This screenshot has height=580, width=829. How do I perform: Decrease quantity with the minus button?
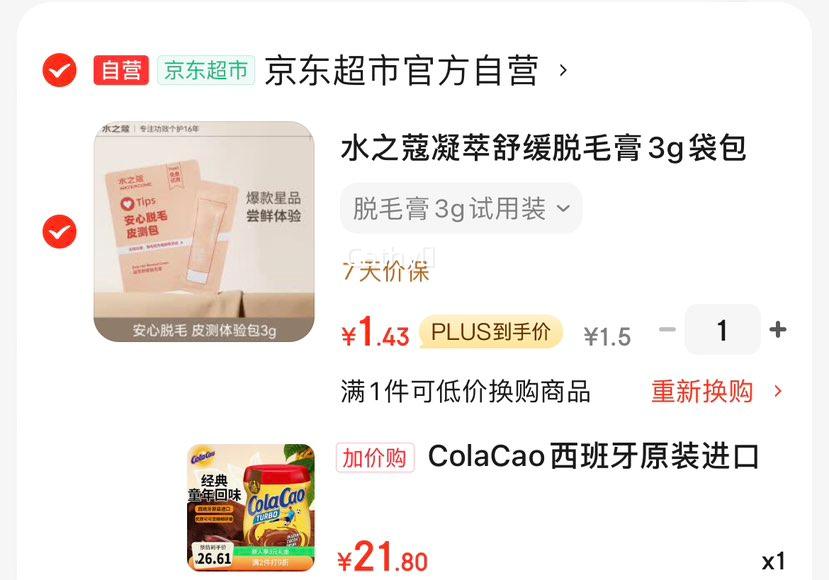(x=667, y=330)
